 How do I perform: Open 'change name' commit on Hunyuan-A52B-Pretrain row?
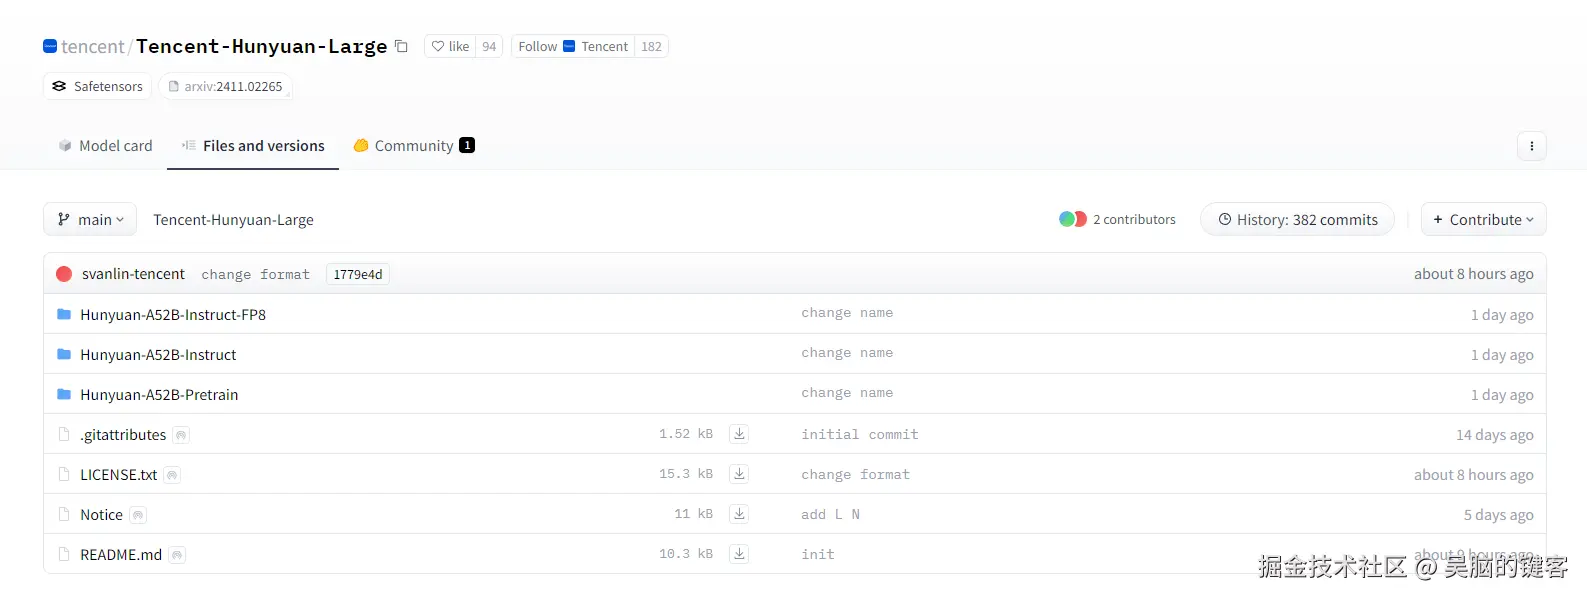847,393
